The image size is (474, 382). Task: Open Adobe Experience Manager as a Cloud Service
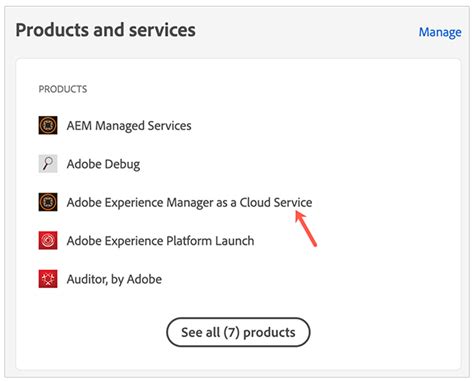coord(189,203)
